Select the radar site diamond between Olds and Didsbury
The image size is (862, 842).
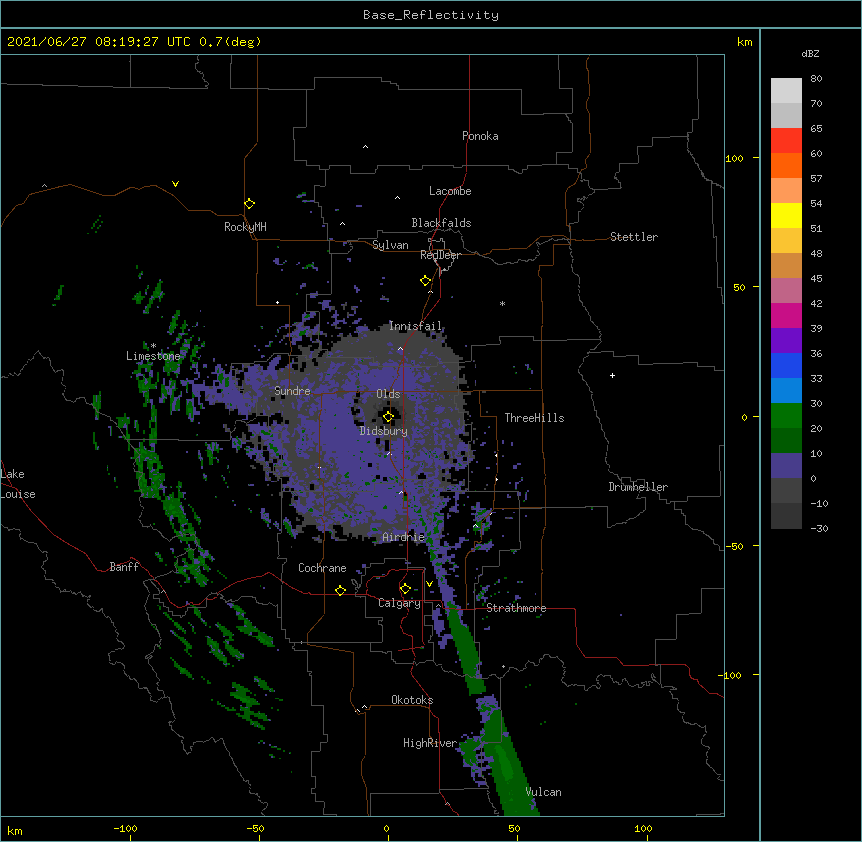(x=388, y=417)
